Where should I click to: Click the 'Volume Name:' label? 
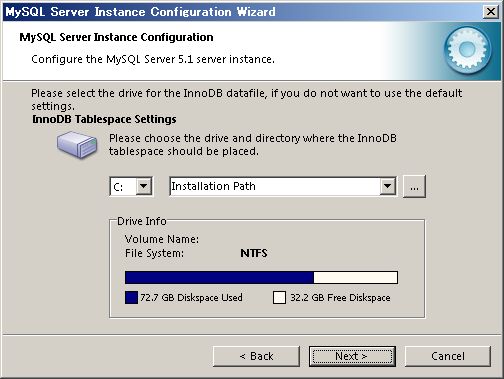tap(162, 239)
